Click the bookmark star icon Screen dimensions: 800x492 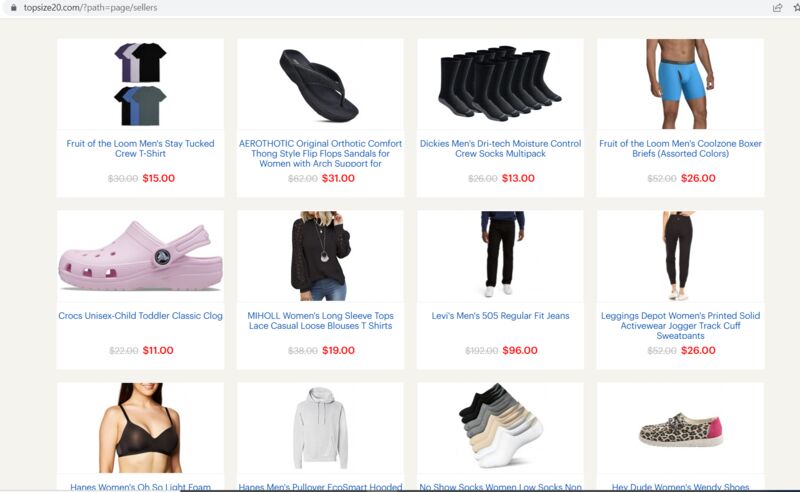pos(796,8)
